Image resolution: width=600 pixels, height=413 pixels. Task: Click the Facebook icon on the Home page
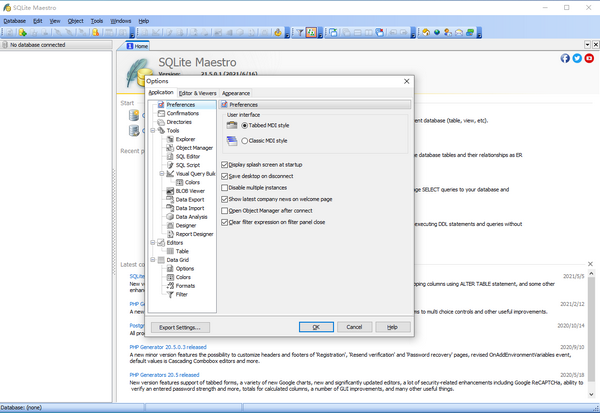click(x=565, y=58)
